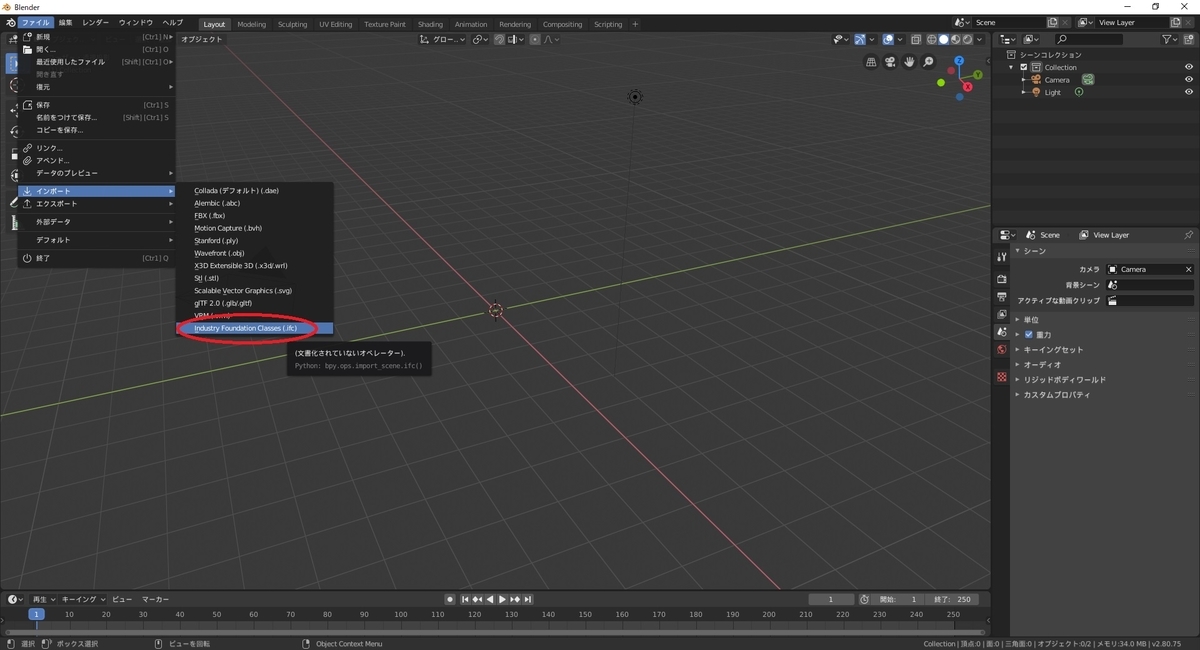Expand the キーイングセット panel
Viewport: 1200px width, 650px height.
tap(1053, 349)
